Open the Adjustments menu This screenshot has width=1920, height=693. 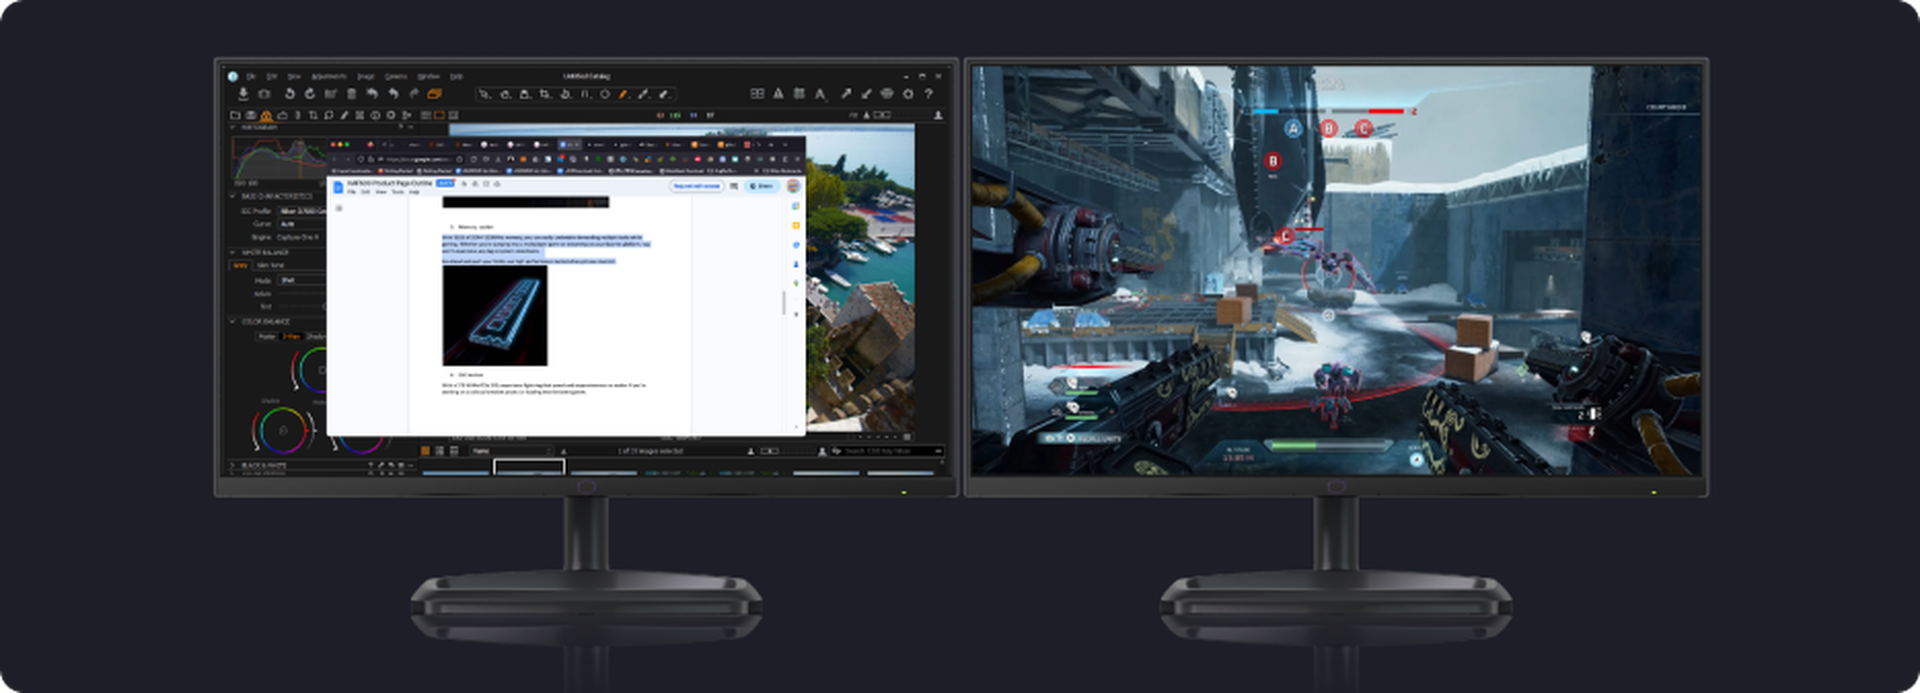(x=329, y=76)
